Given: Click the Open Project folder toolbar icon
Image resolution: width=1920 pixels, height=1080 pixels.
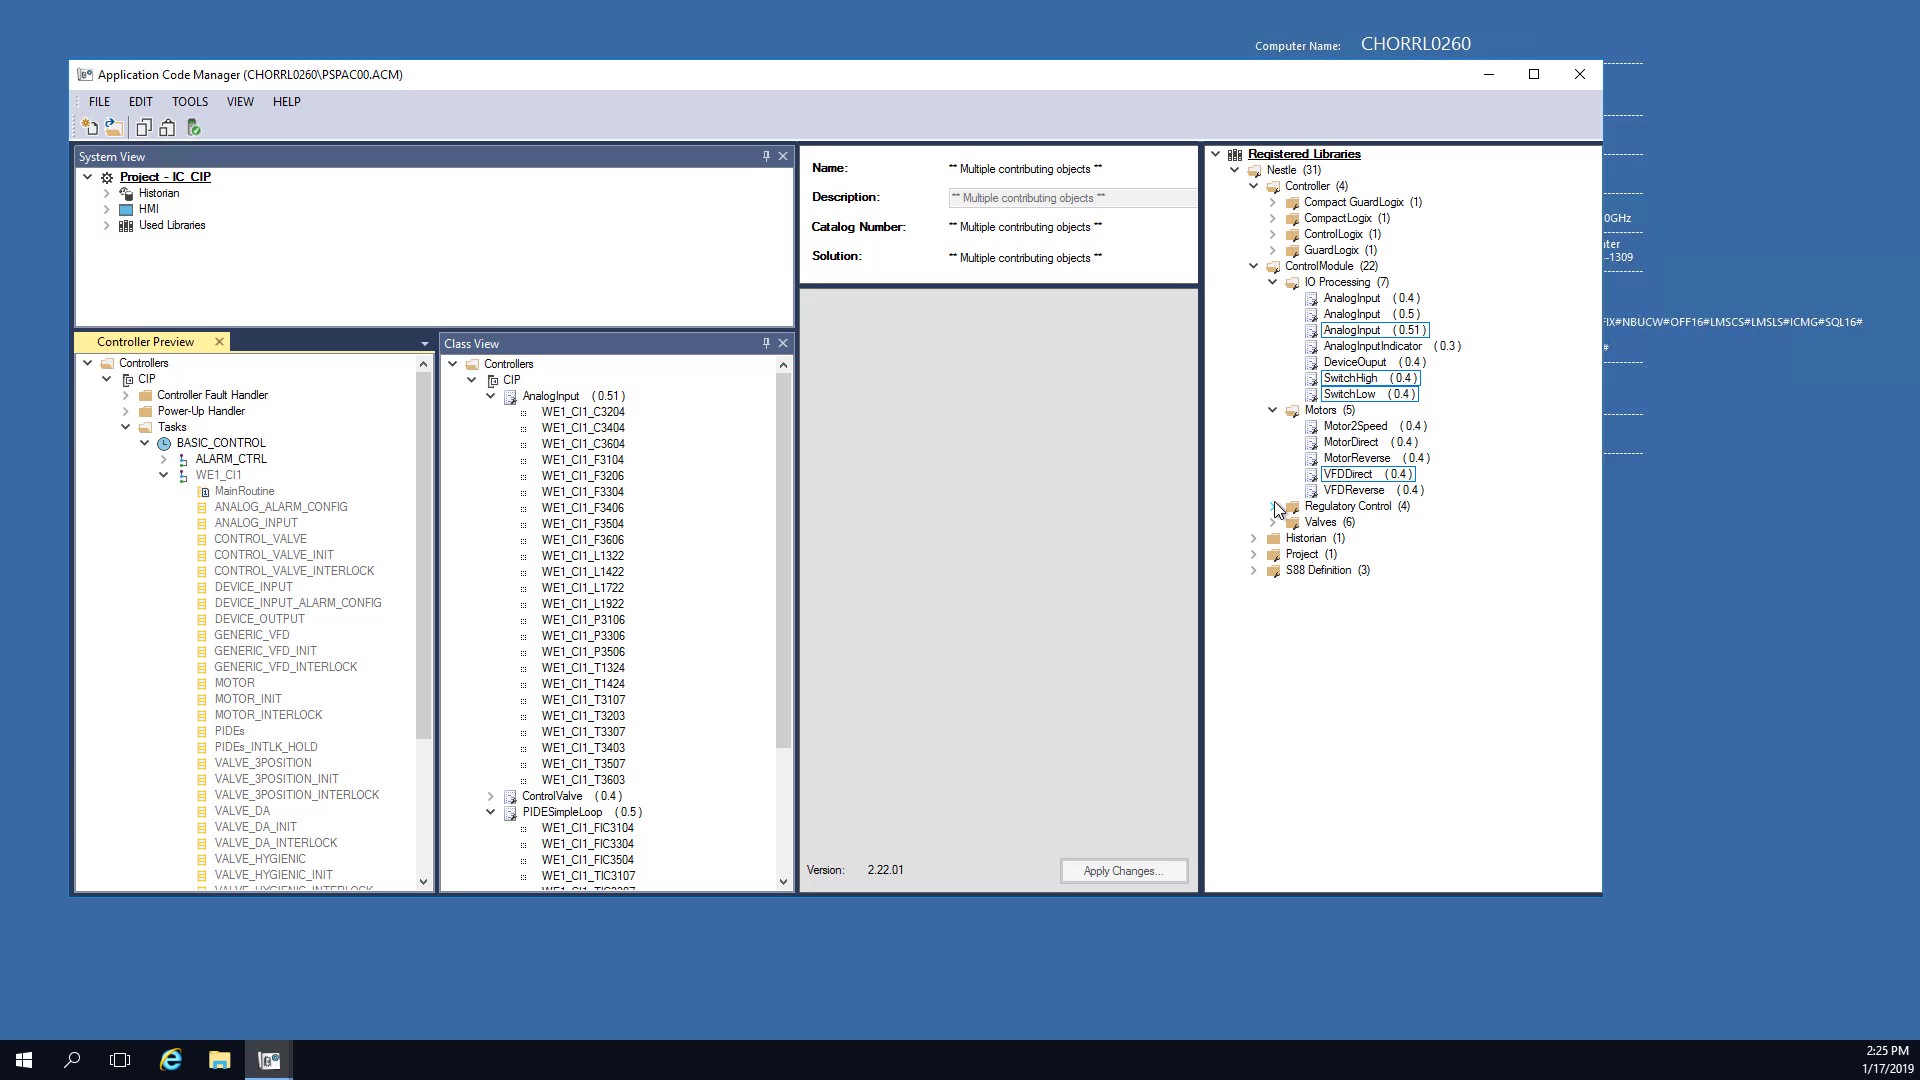Looking at the screenshot, I should (114, 127).
